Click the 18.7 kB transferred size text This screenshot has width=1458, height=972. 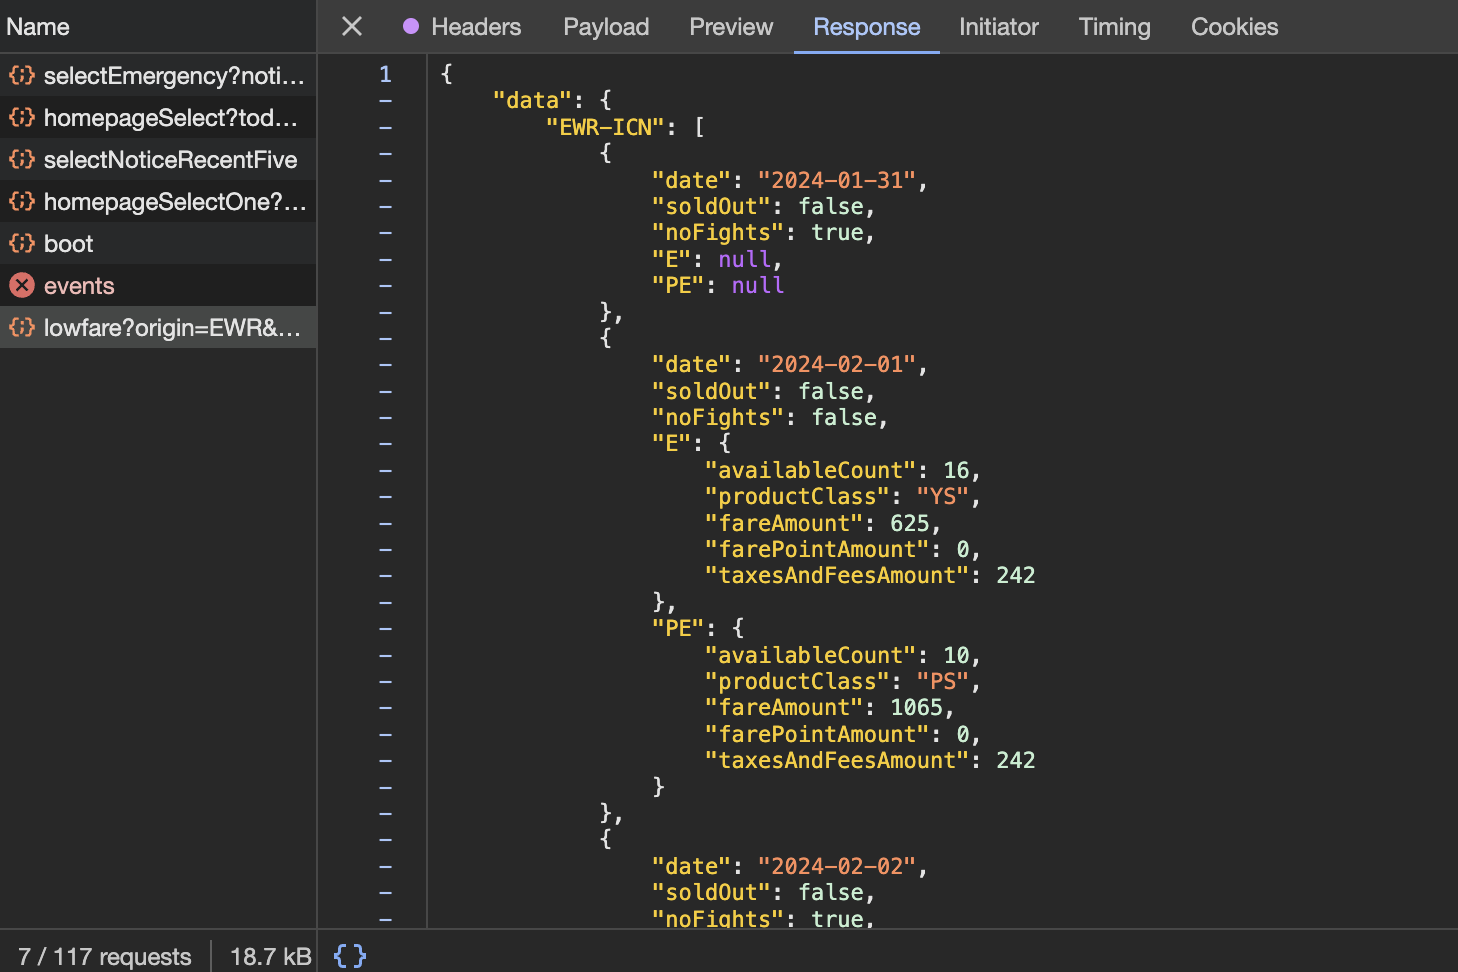point(271,957)
